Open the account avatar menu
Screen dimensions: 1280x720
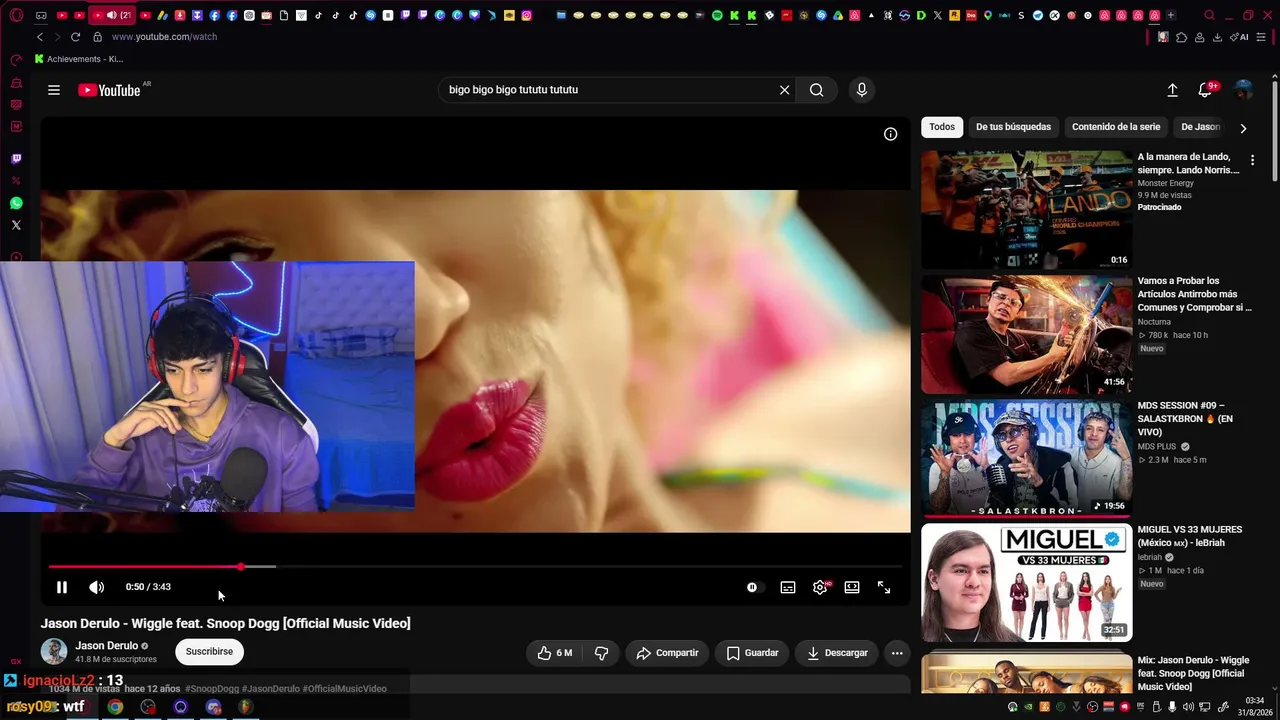[x=1244, y=90]
